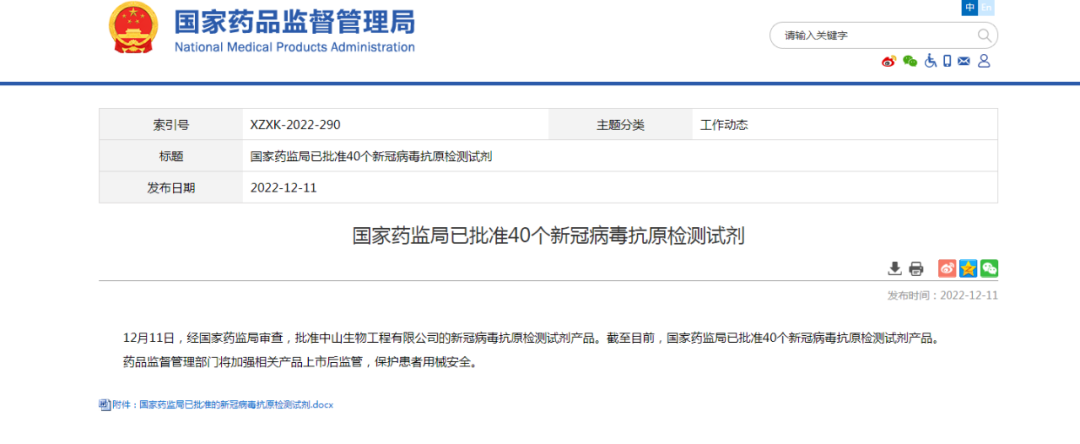1080x444 pixels.
Task: Open the user account icon
Action: click(984, 61)
